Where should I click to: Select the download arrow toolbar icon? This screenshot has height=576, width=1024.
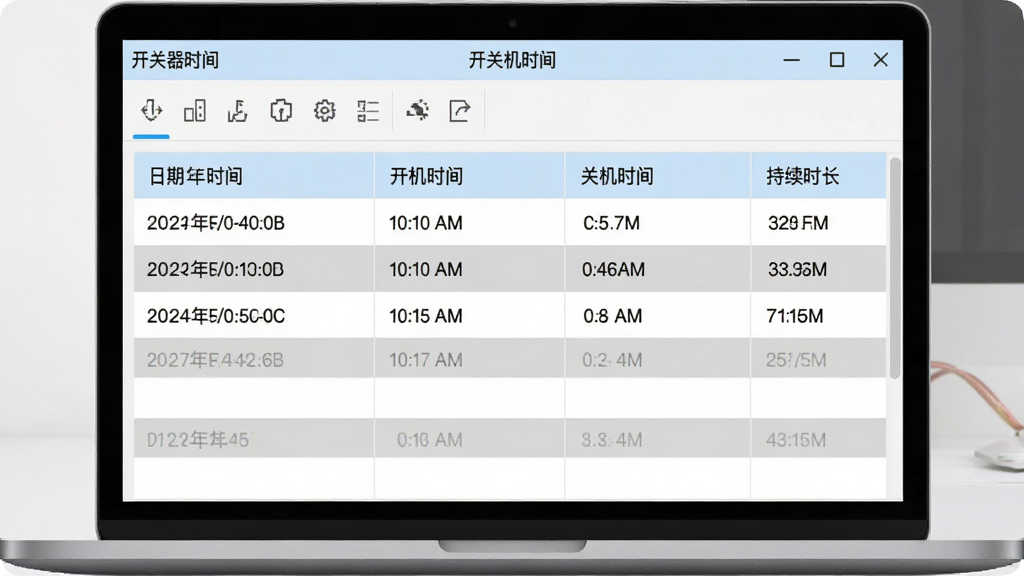[x=152, y=110]
